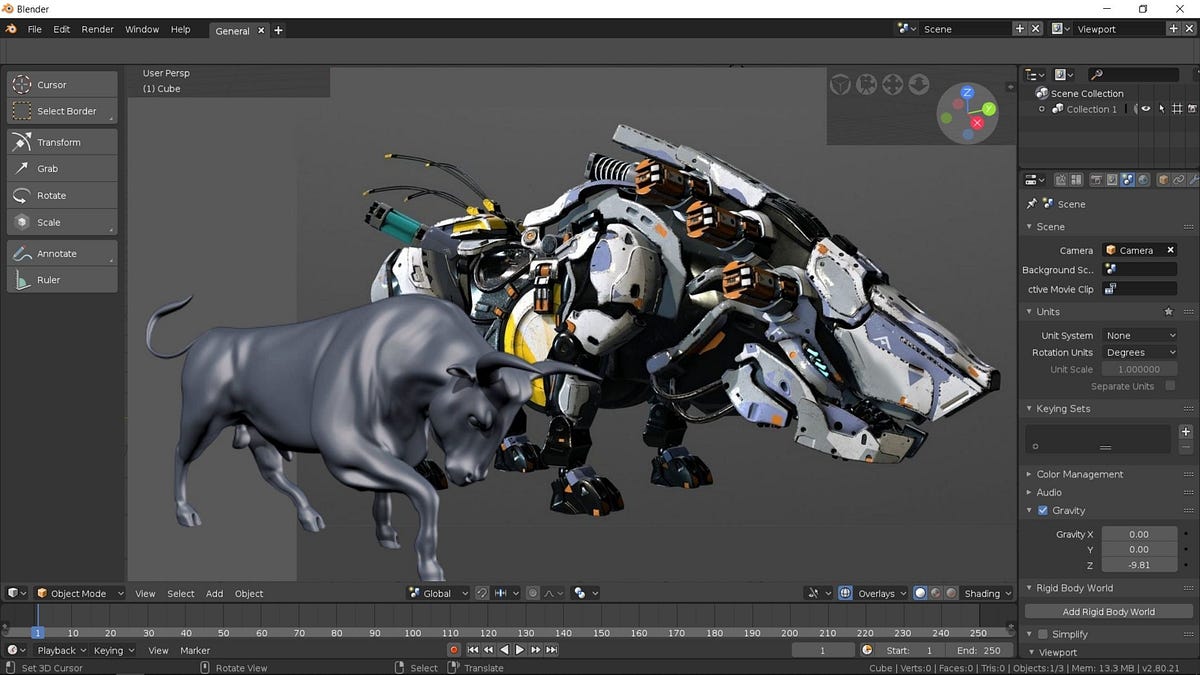Open the Object Mode dropdown
1200x675 pixels.
(x=79, y=593)
